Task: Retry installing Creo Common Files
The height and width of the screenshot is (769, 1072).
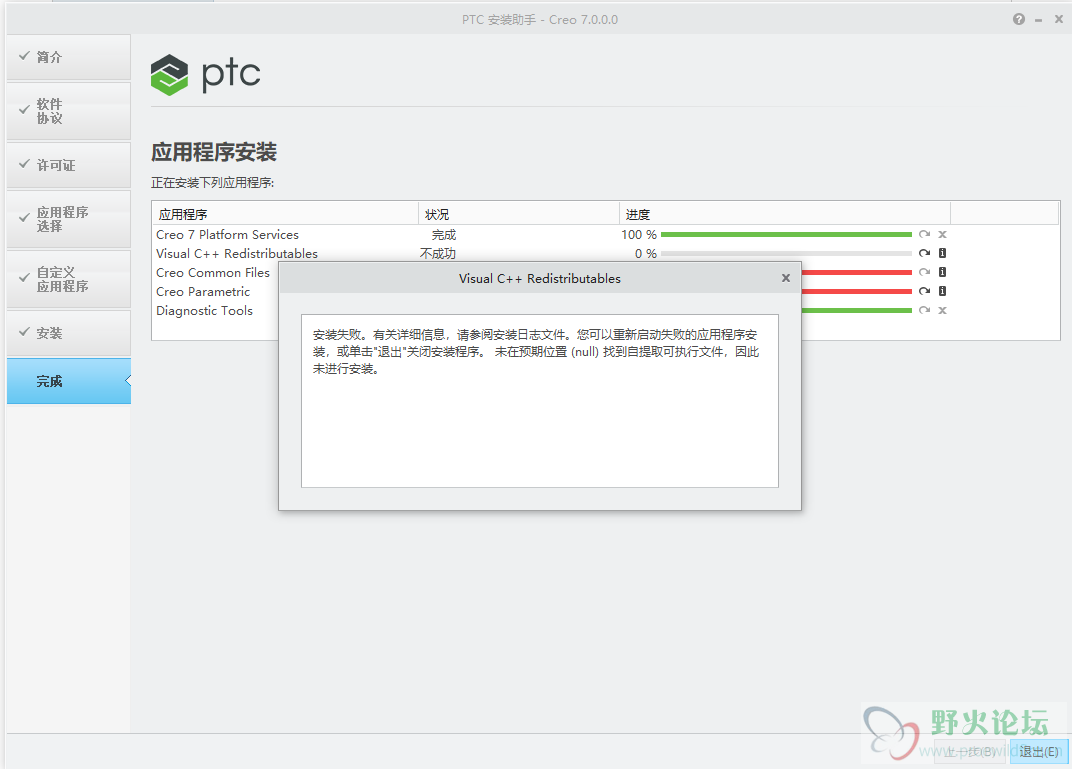Action: [x=924, y=272]
